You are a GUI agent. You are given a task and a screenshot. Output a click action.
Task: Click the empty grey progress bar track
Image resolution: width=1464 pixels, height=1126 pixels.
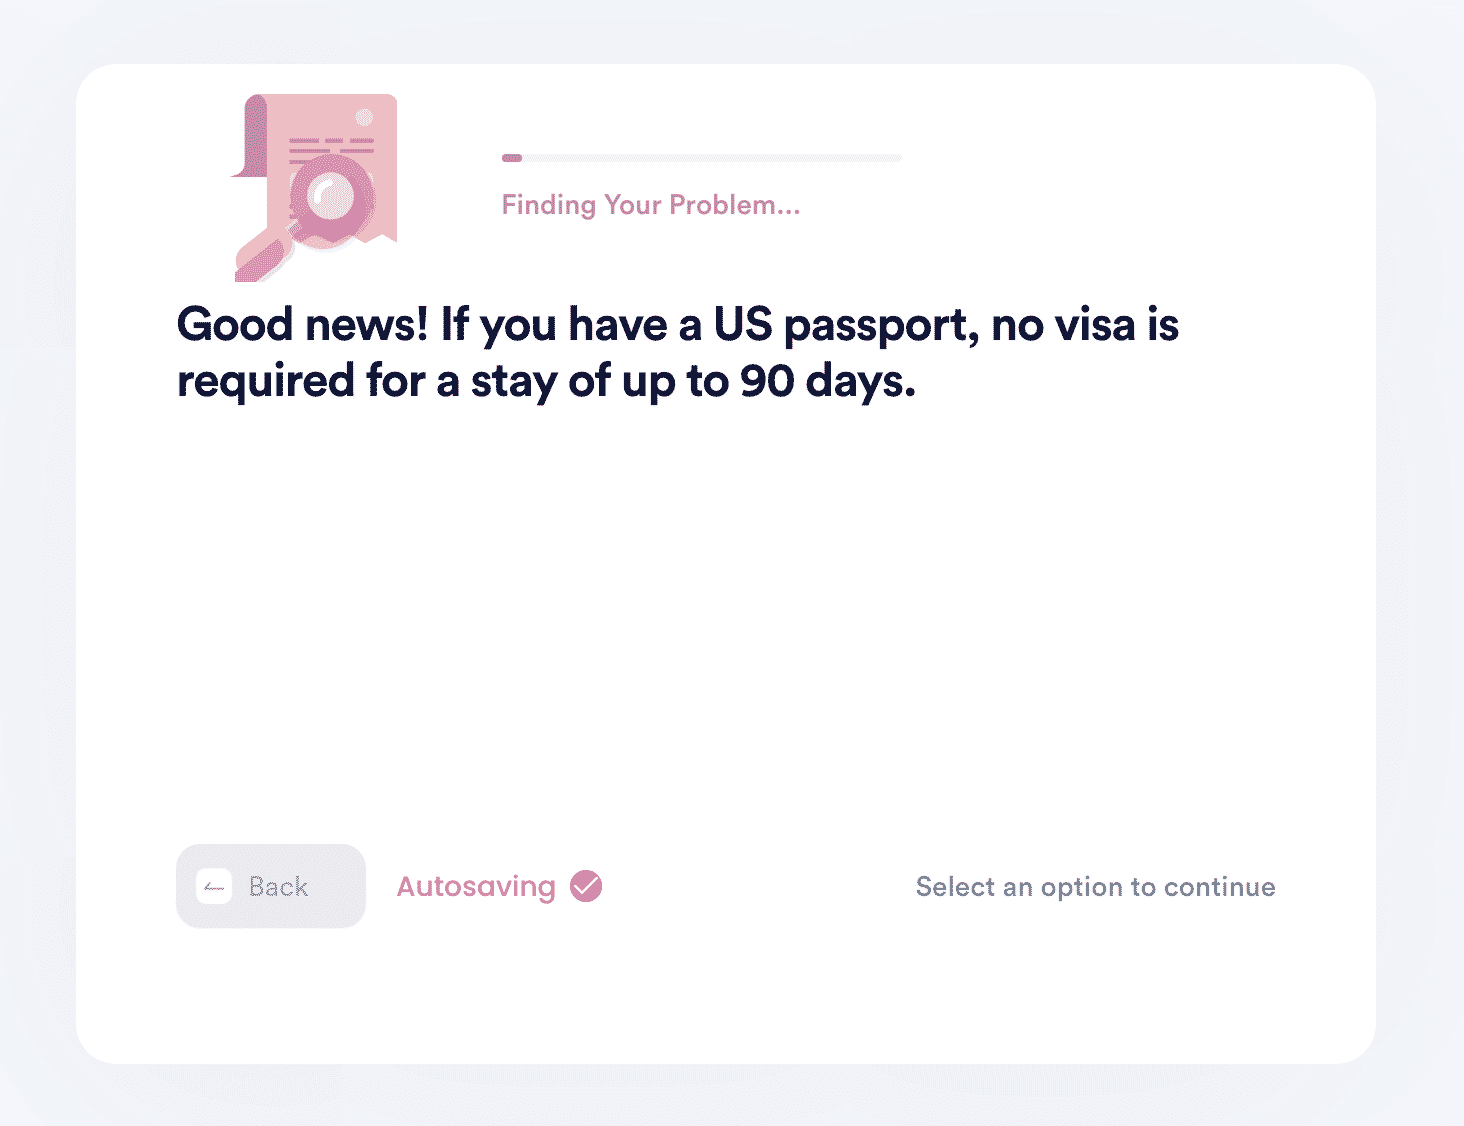click(712, 158)
